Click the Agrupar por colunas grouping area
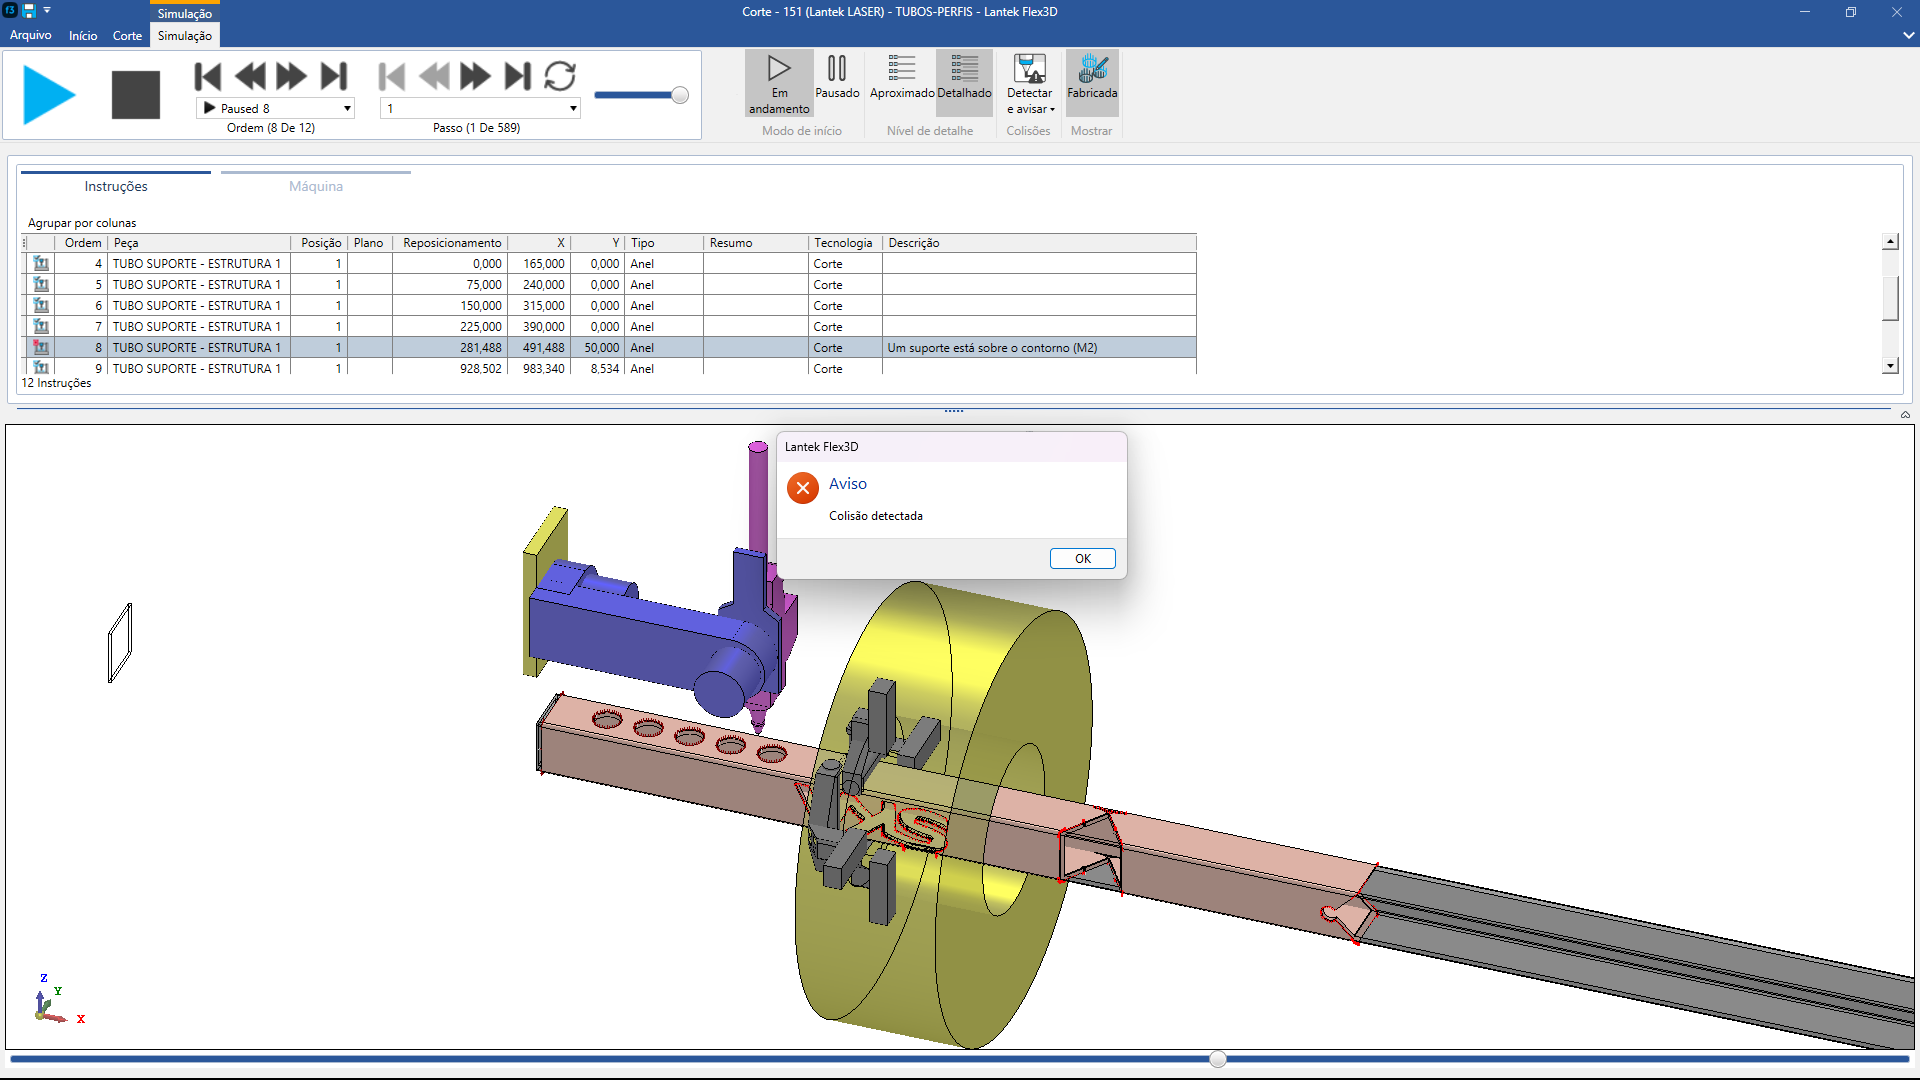This screenshot has width=1920, height=1080. pos(82,223)
